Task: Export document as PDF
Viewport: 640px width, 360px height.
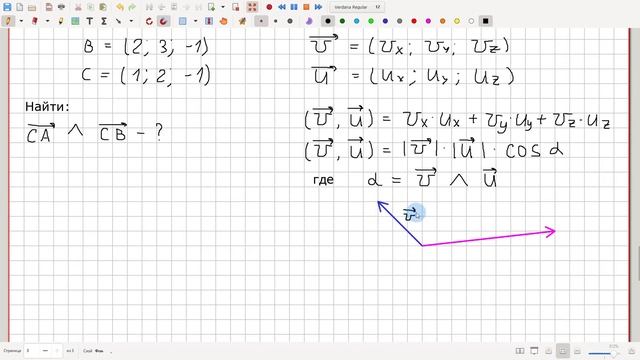Action: pos(49,7)
